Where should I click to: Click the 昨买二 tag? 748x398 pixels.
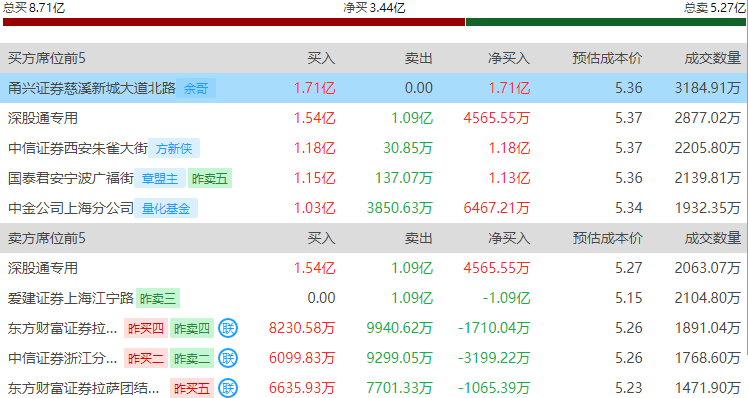pos(146,358)
